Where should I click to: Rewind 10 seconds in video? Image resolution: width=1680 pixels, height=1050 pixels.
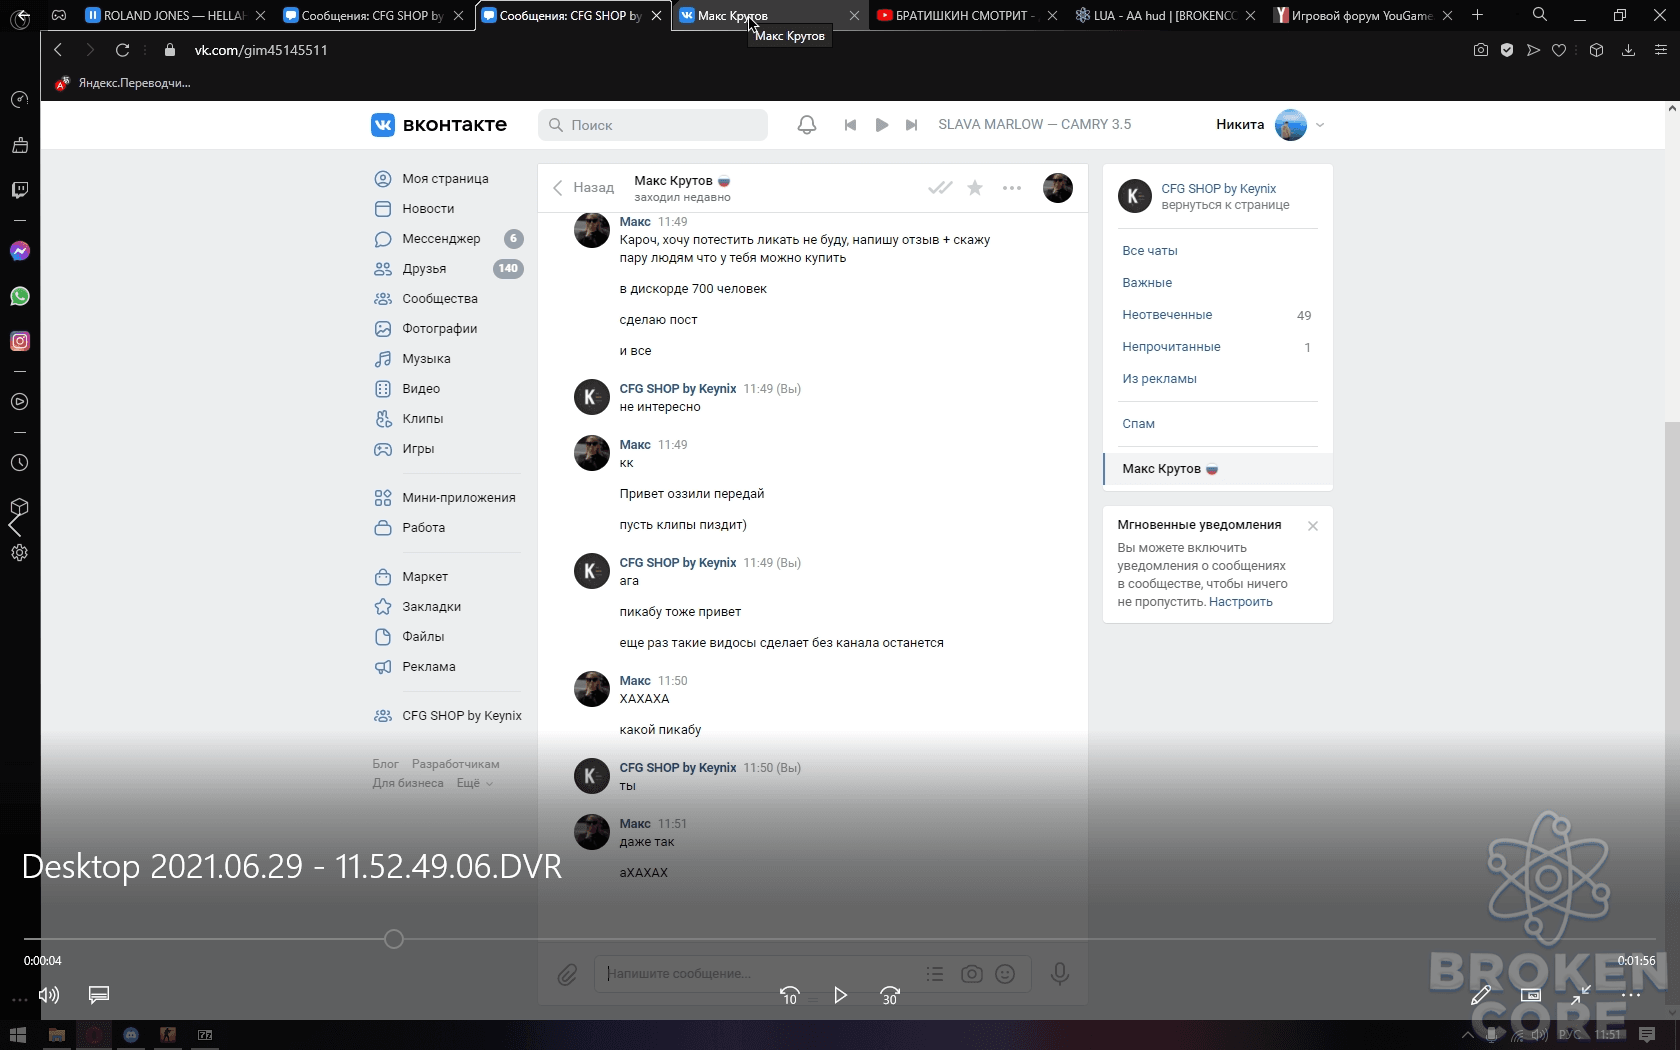(x=789, y=995)
